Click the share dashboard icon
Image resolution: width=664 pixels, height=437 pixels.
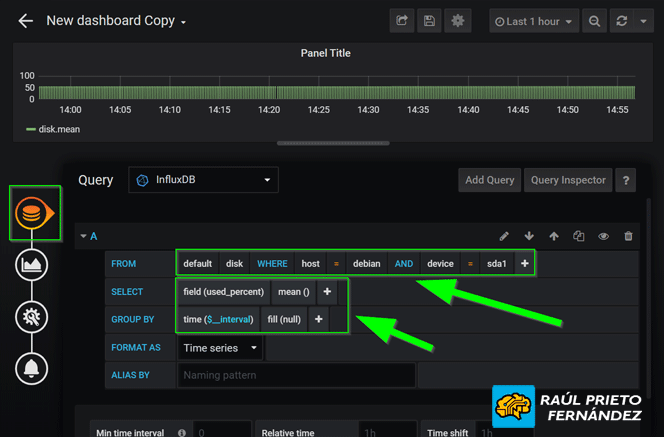[401, 21]
